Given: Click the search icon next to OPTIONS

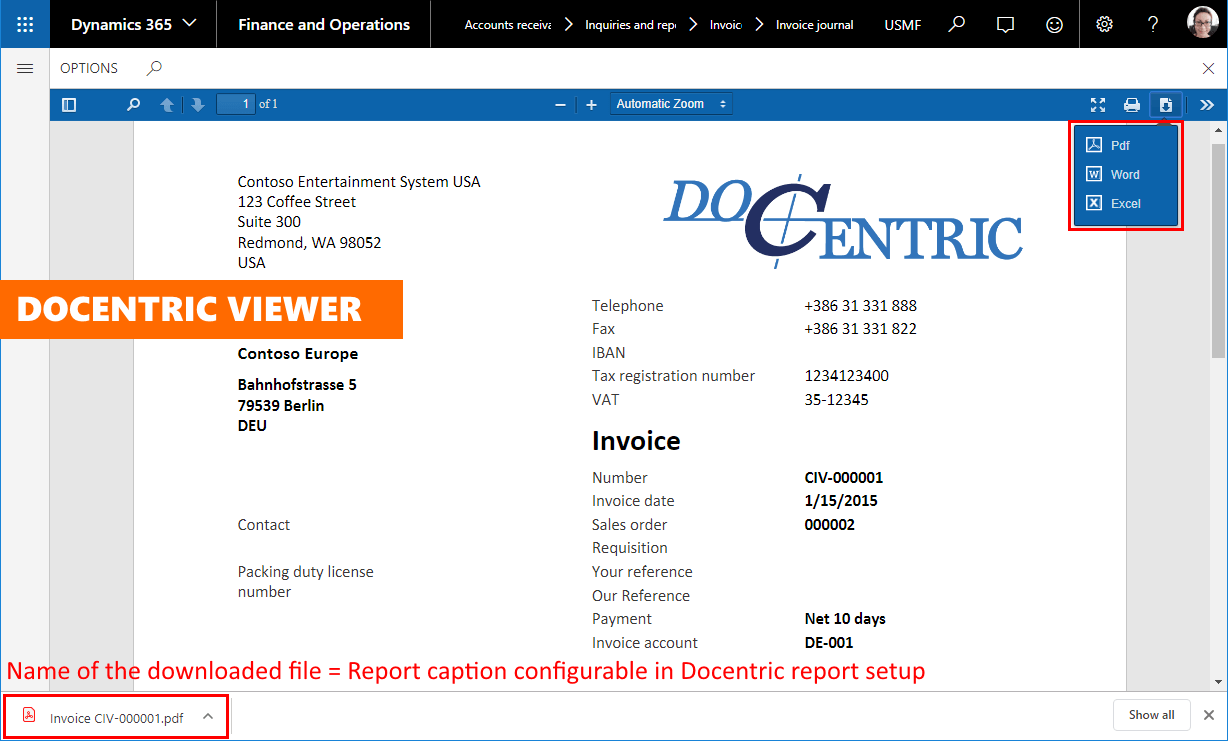Looking at the screenshot, I should point(153,68).
